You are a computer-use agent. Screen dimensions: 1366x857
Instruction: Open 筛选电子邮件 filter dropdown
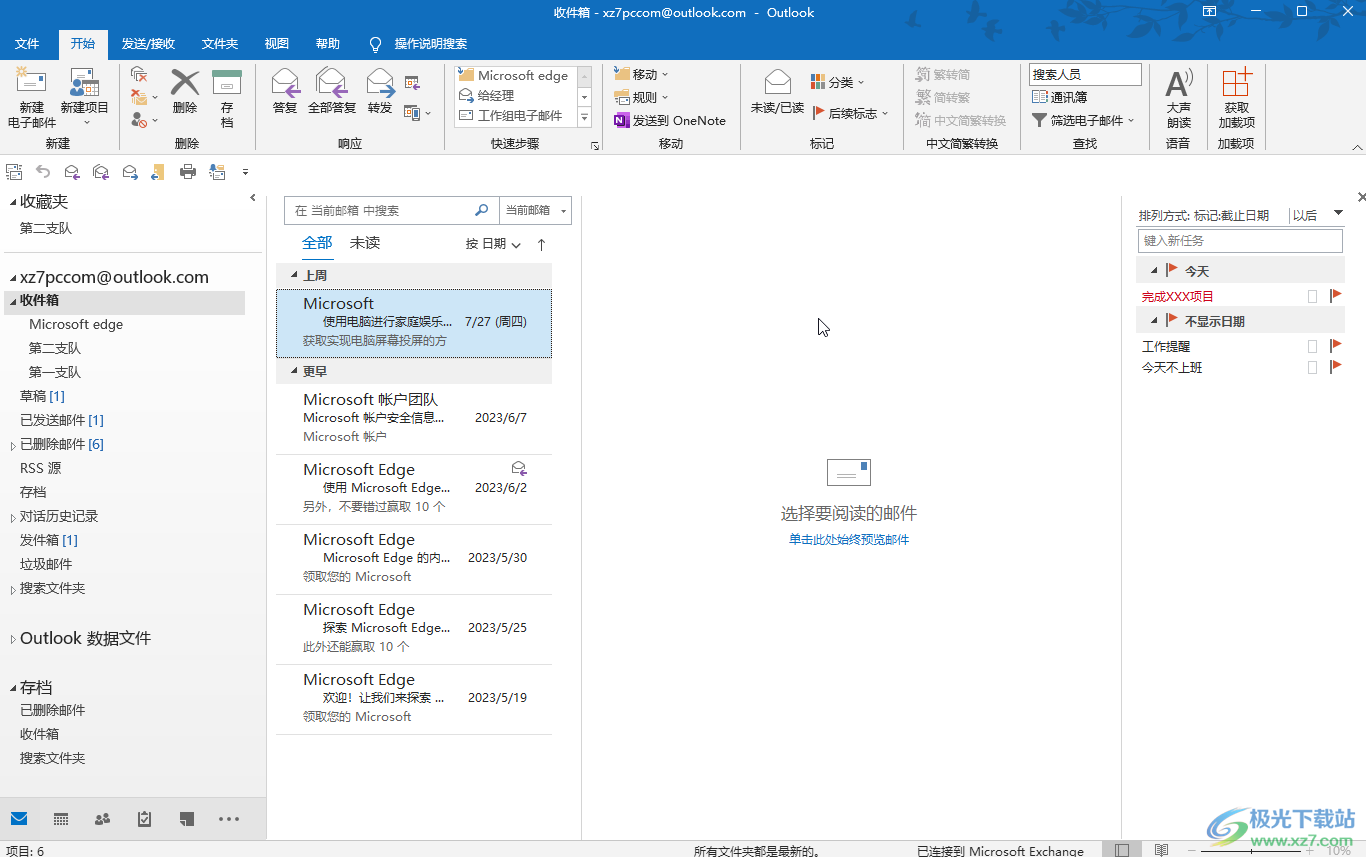click(x=1084, y=120)
